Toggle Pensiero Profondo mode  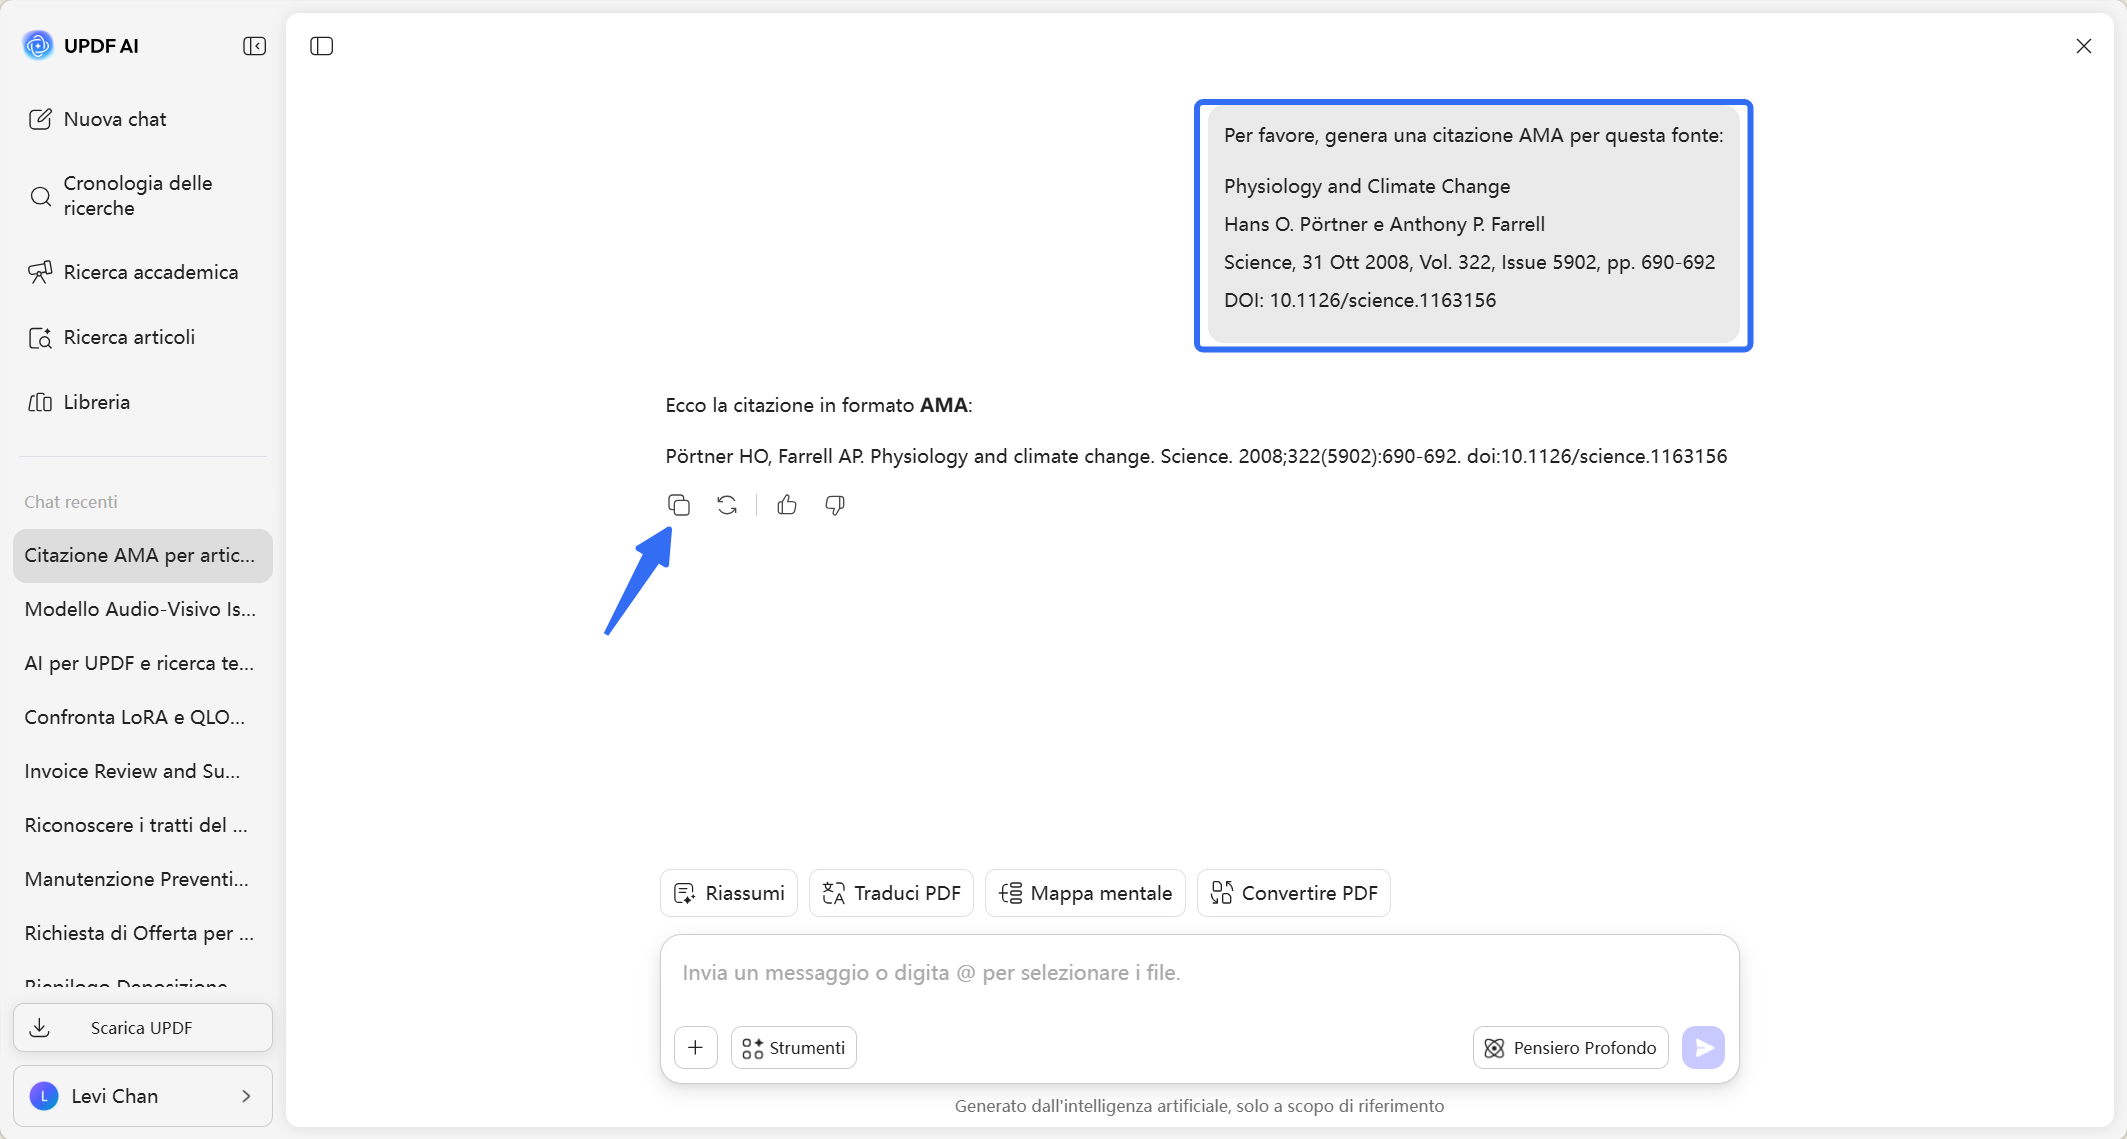(1570, 1047)
